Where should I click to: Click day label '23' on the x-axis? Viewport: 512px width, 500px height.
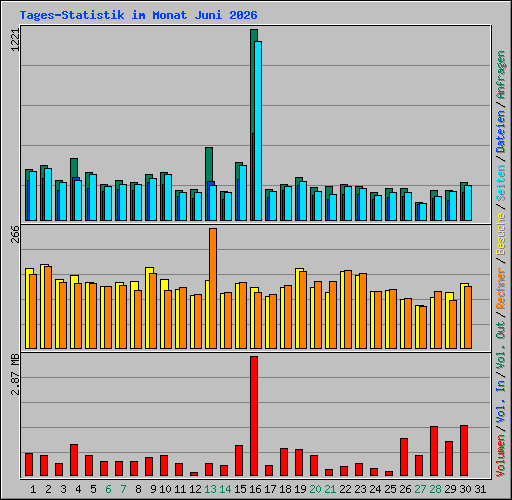(x=360, y=489)
